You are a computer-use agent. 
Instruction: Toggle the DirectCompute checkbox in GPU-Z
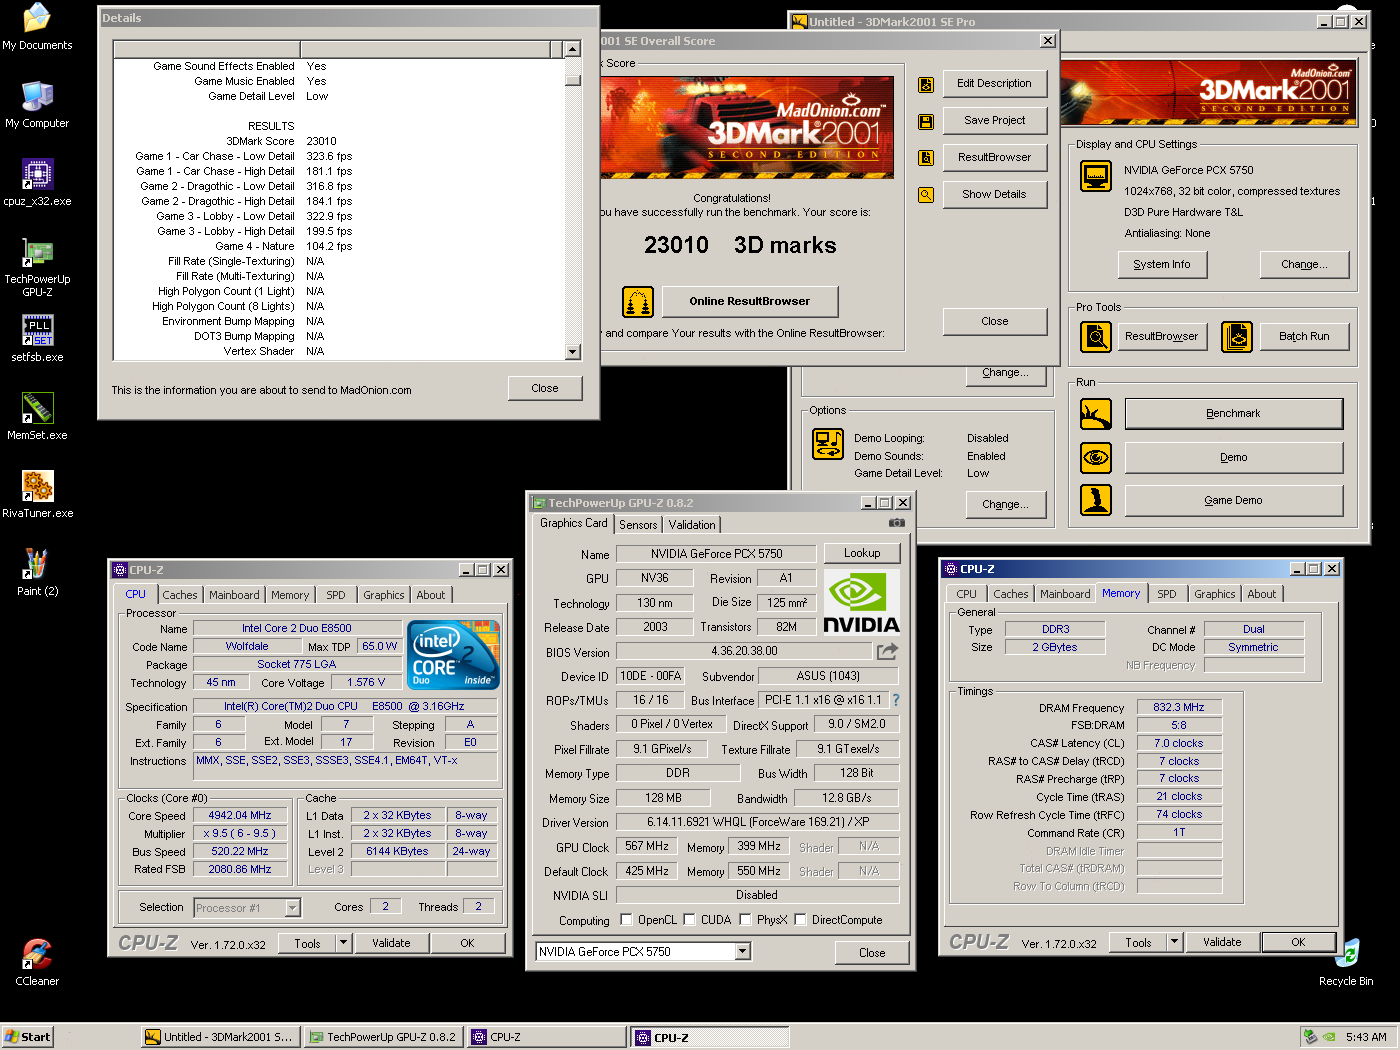800,920
